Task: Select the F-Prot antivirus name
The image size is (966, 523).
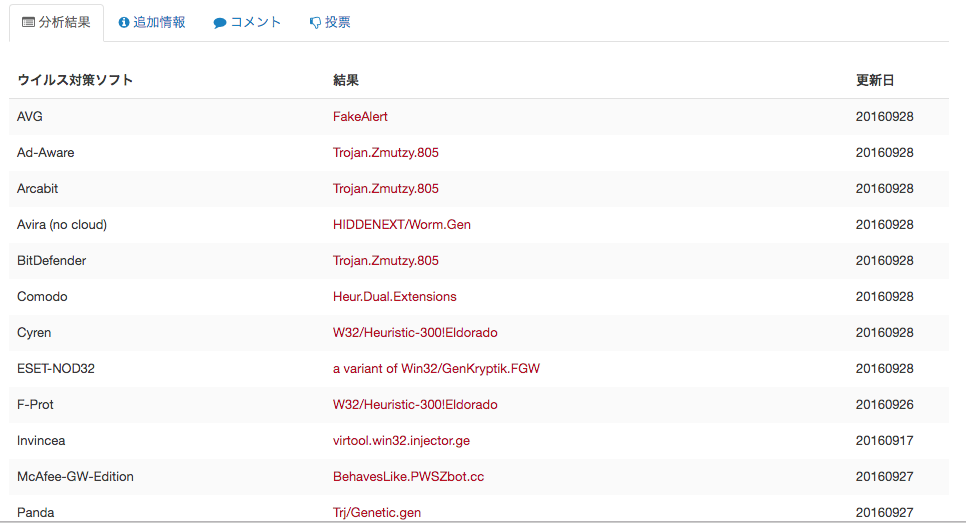Action: [35, 404]
